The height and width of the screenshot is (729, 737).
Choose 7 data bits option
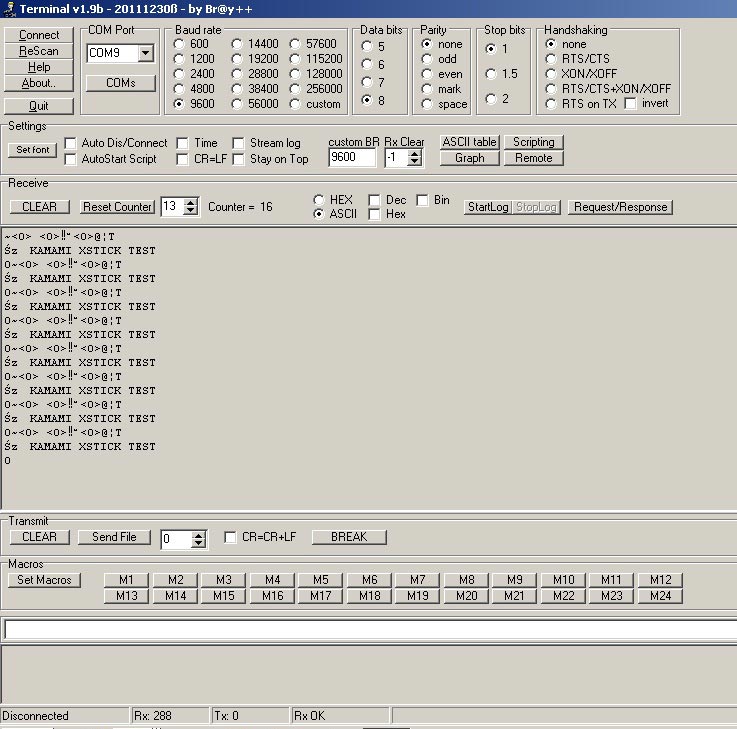point(368,83)
